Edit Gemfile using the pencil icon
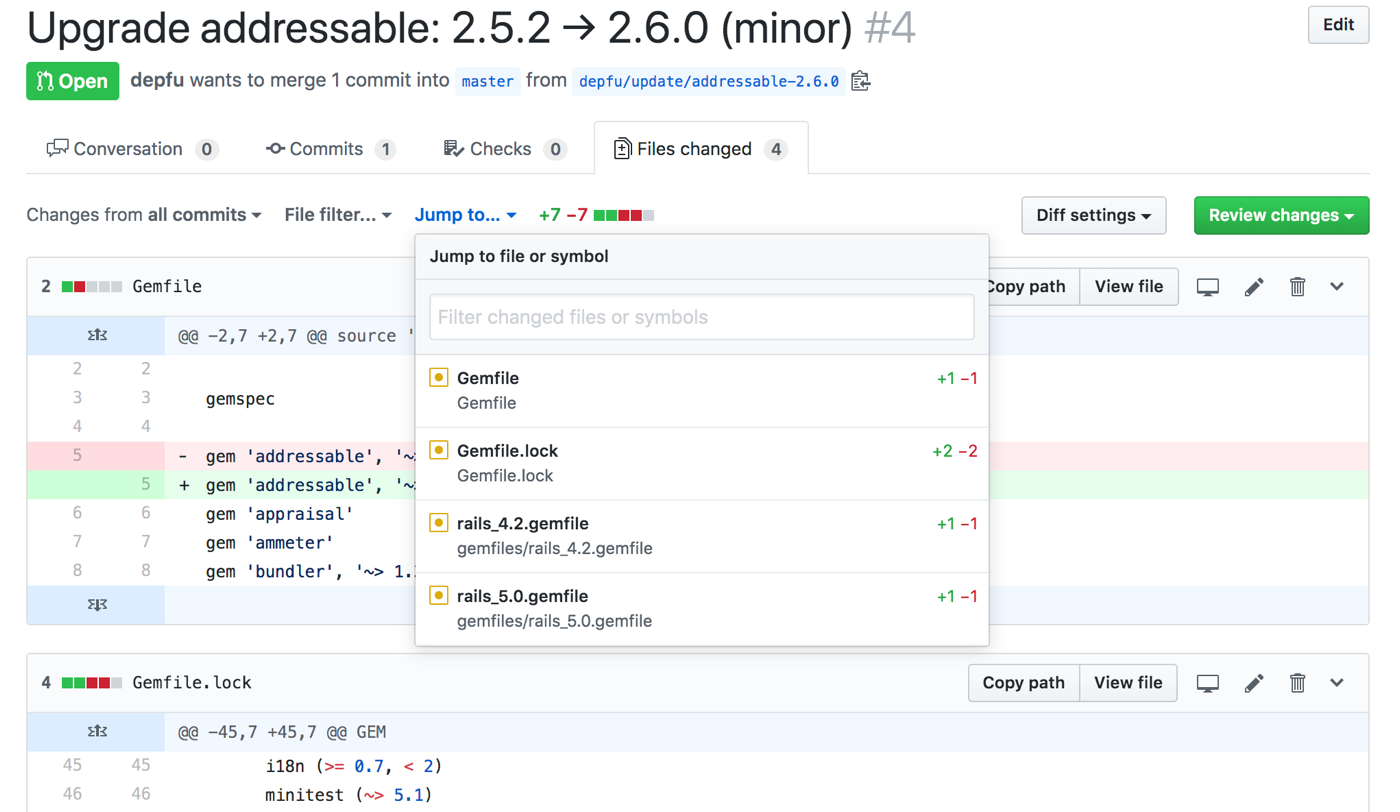Image resolution: width=1400 pixels, height=812 pixels. 1253,287
